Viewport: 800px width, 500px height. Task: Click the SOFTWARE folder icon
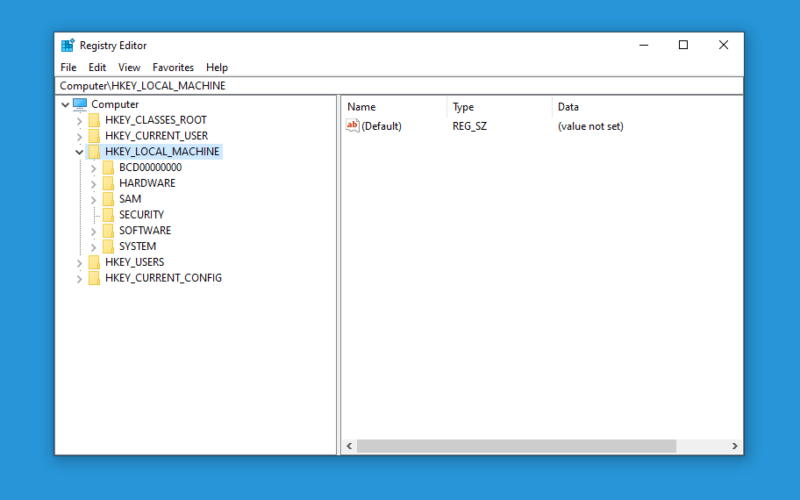point(108,231)
